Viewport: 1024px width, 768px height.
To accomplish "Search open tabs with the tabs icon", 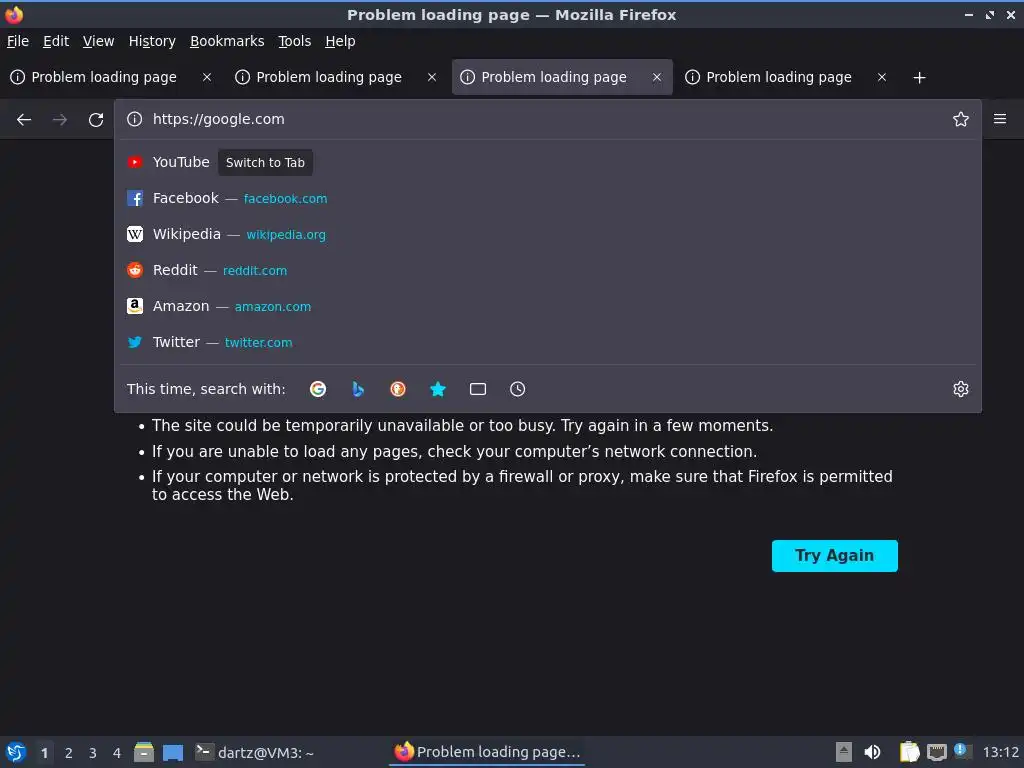I will tap(478, 389).
